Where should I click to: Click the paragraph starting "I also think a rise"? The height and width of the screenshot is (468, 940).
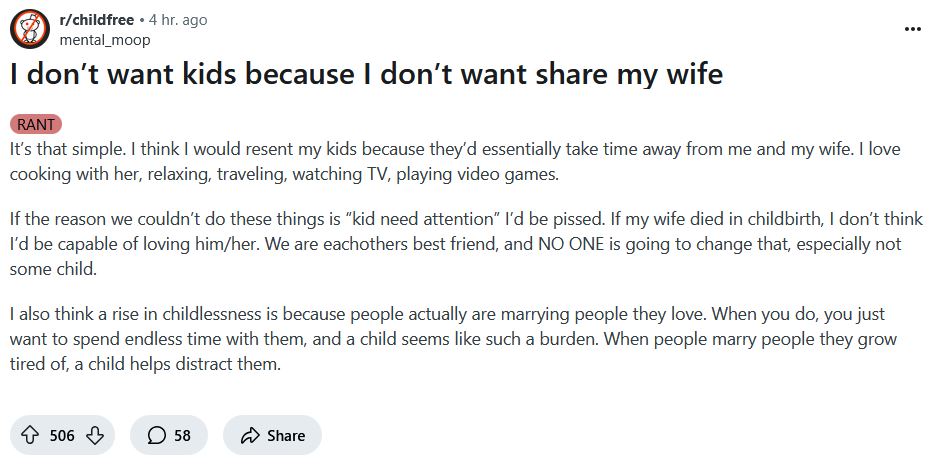(453, 339)
